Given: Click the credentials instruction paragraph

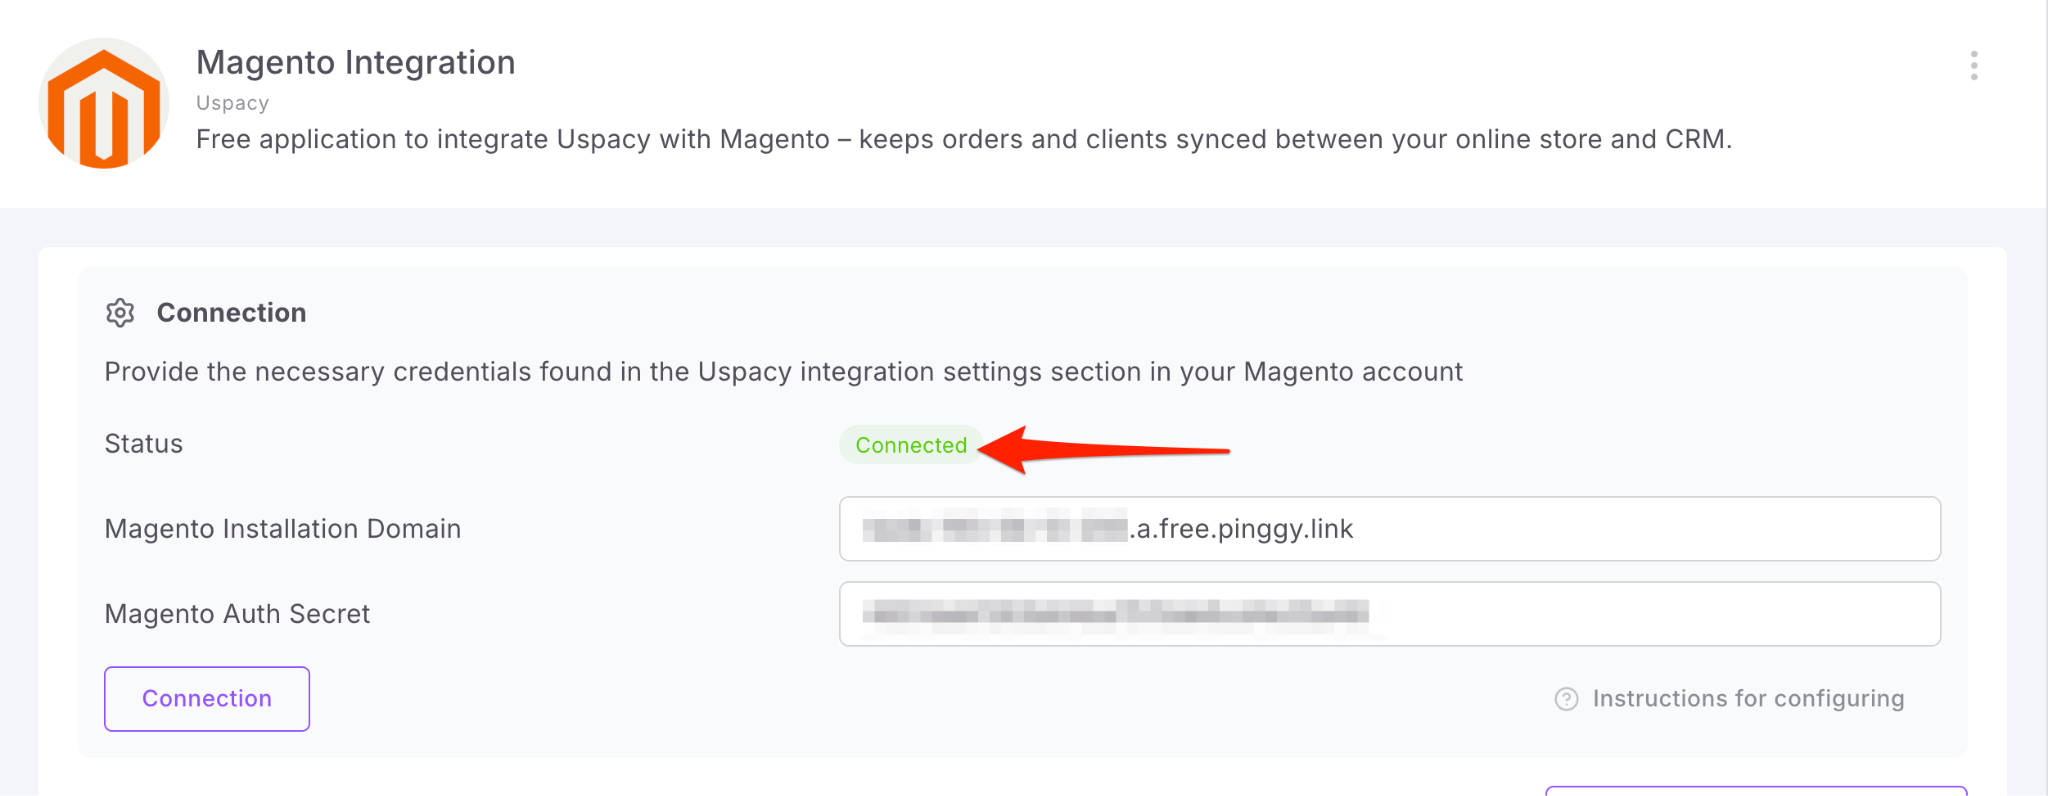Looking at the screenshot, I should pos(783,372).
